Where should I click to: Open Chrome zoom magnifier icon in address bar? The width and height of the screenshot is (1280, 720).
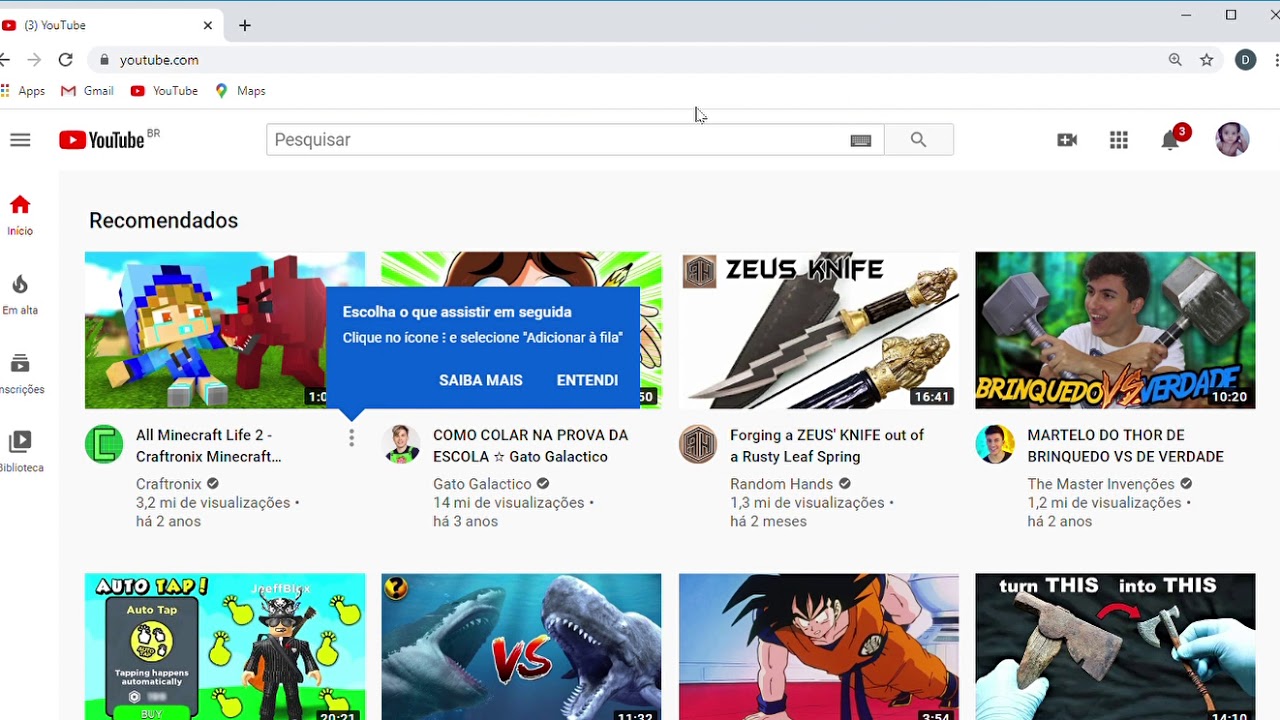tap(1175, 60)
